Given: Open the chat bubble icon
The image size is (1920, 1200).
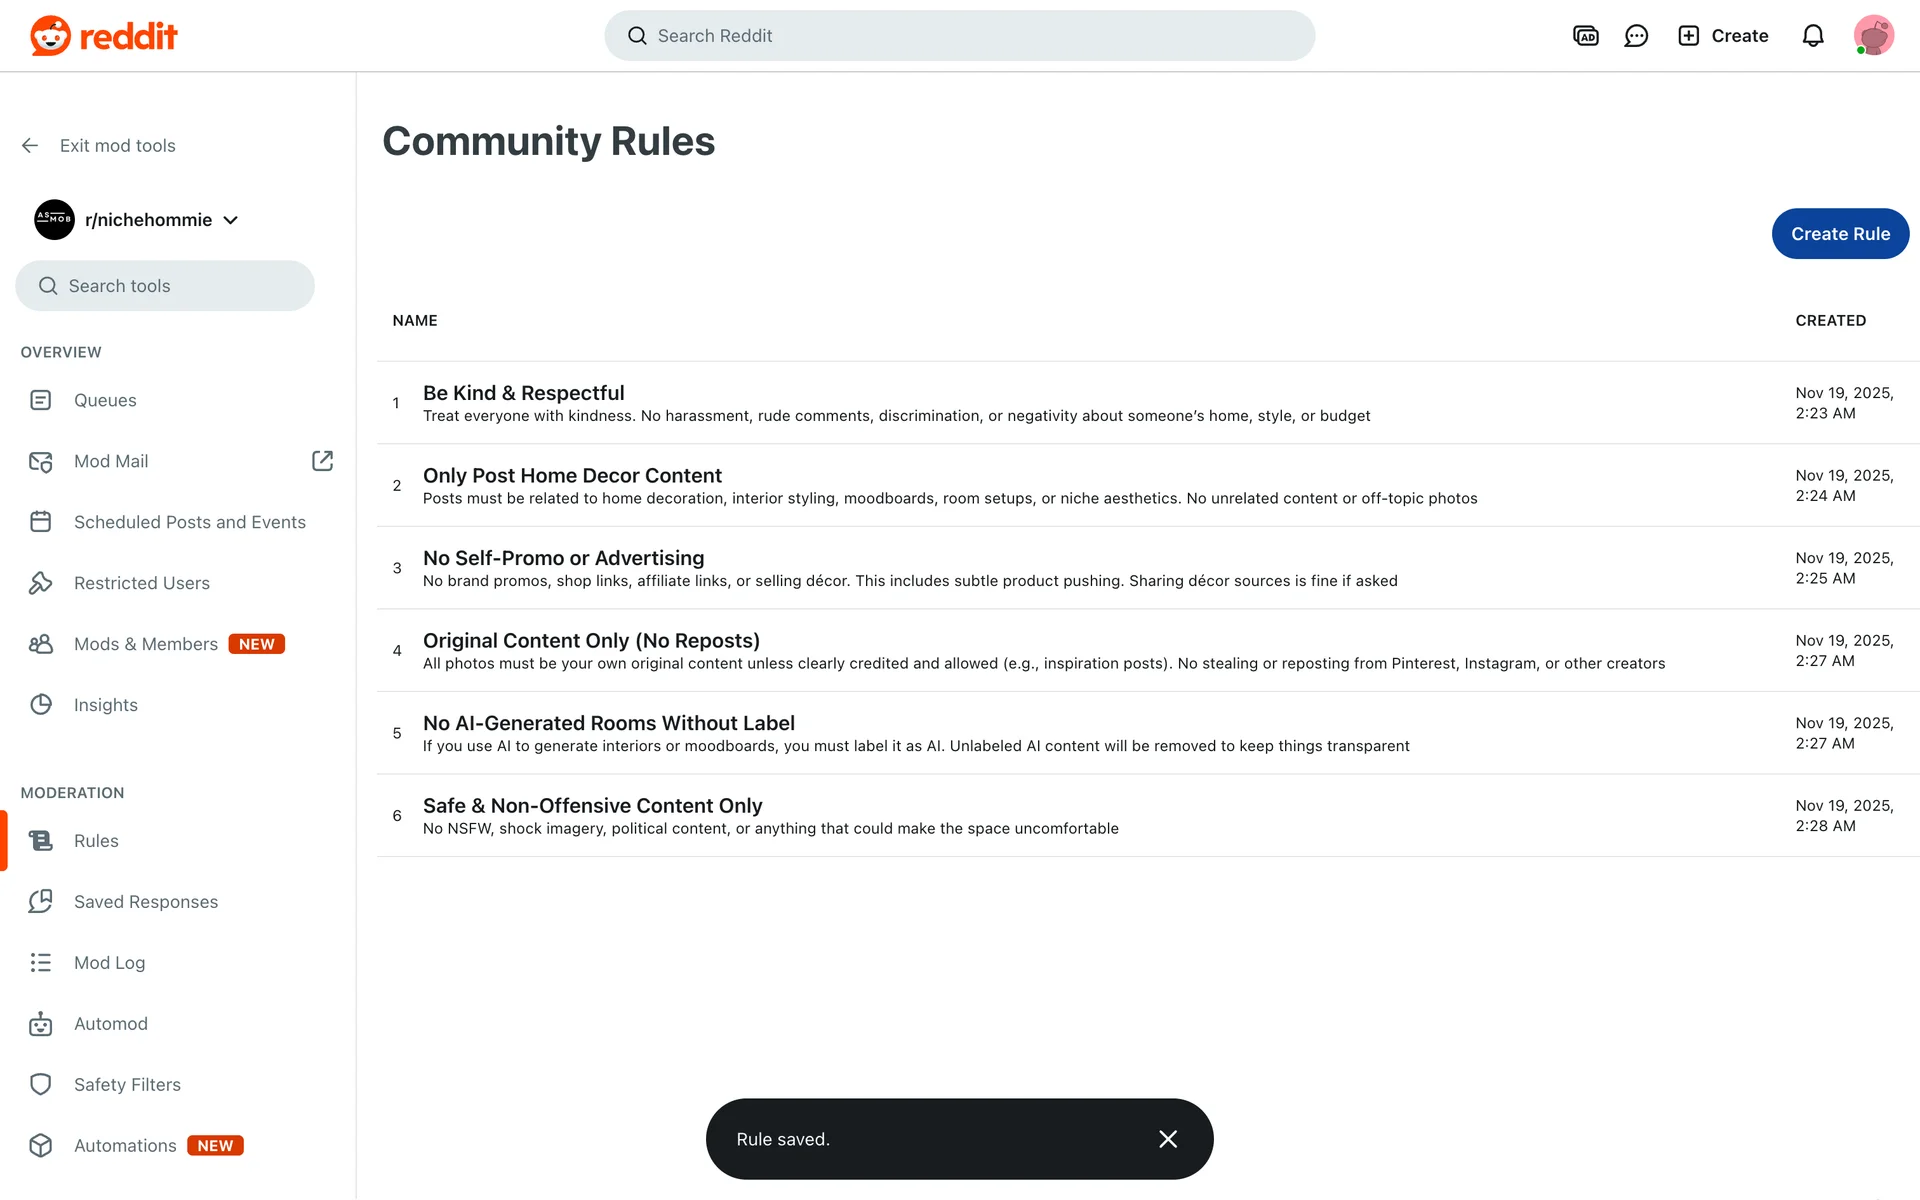Looking at the screenshot, I should (1636, 36).
